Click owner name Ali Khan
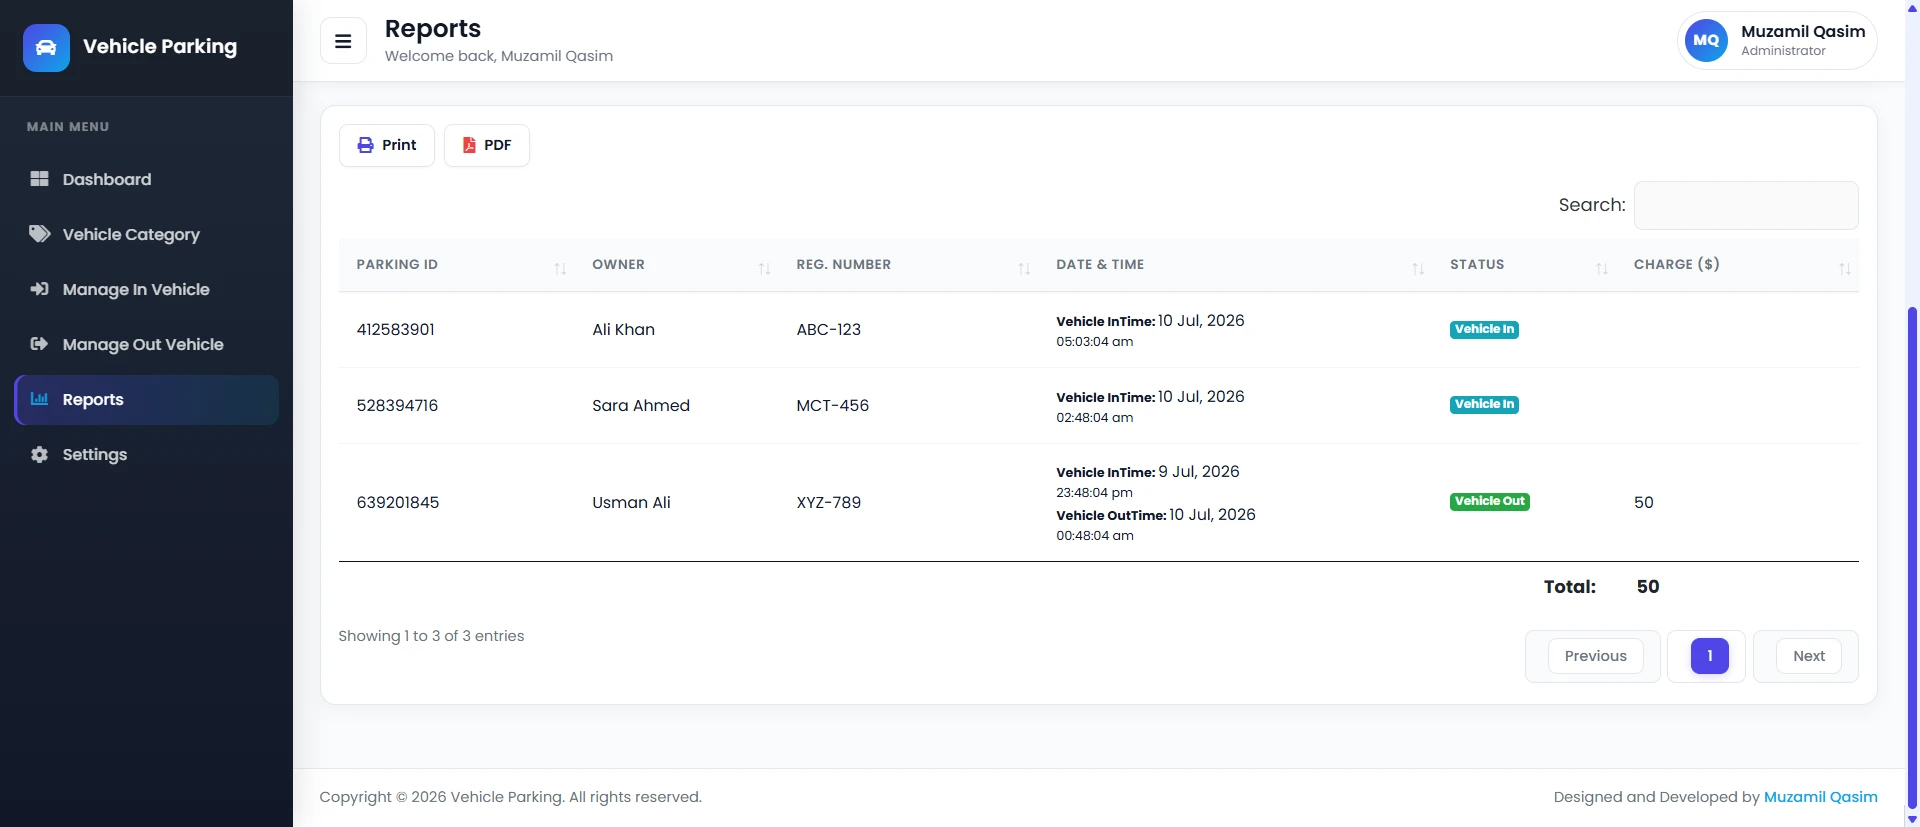 (x=623, y=329)
